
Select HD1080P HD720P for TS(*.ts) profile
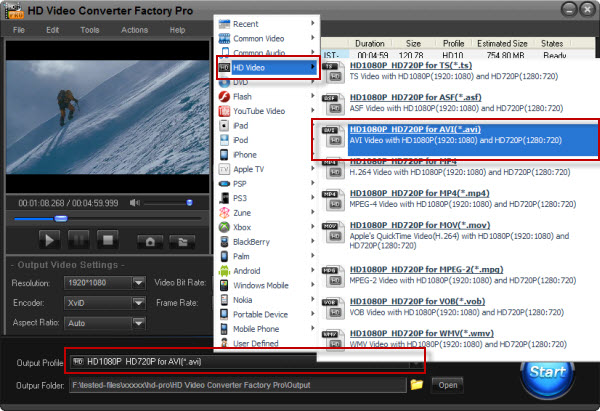[411, 65]
